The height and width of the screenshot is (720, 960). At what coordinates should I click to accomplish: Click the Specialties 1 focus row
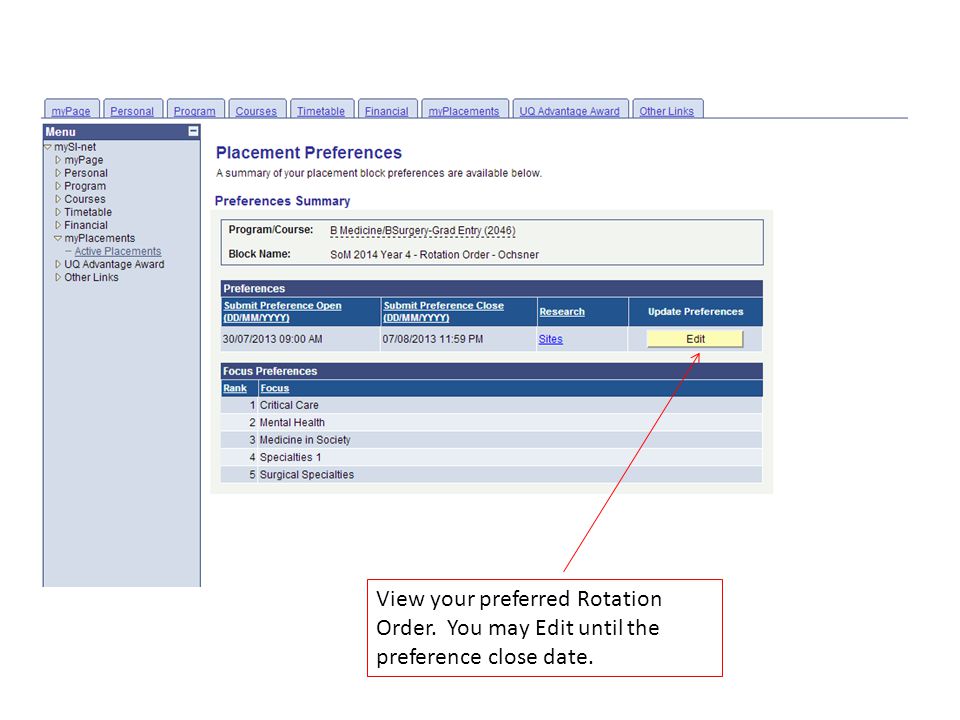pos(492,457)
